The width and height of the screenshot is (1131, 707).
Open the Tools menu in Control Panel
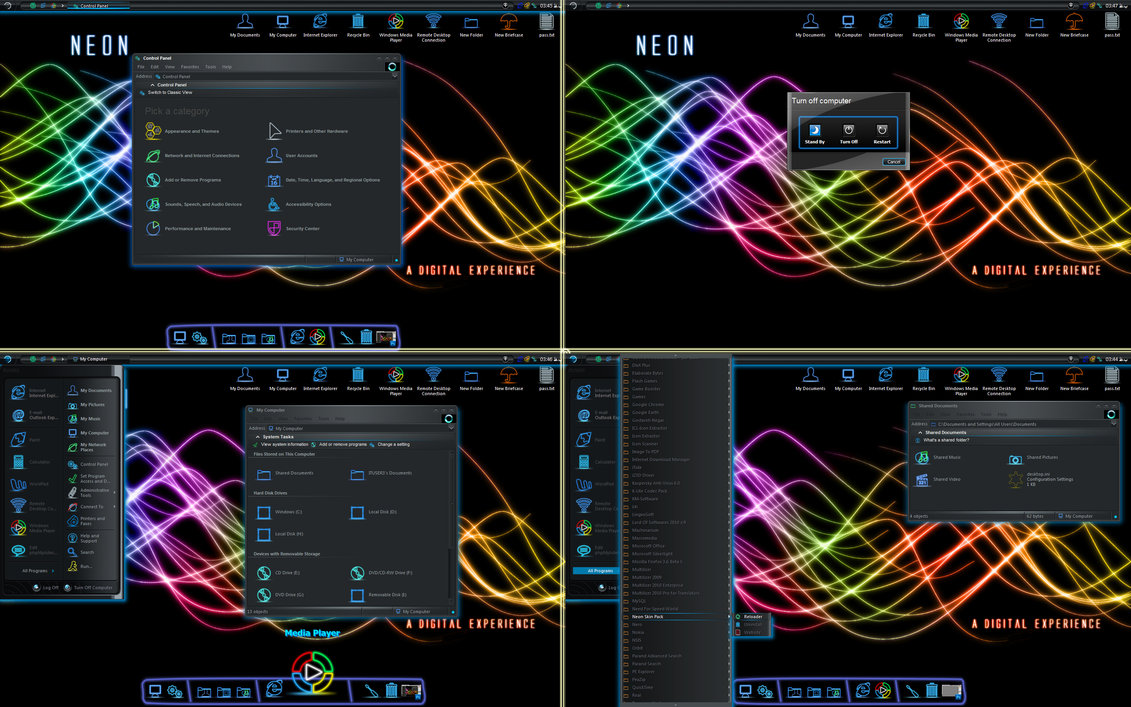211,66
